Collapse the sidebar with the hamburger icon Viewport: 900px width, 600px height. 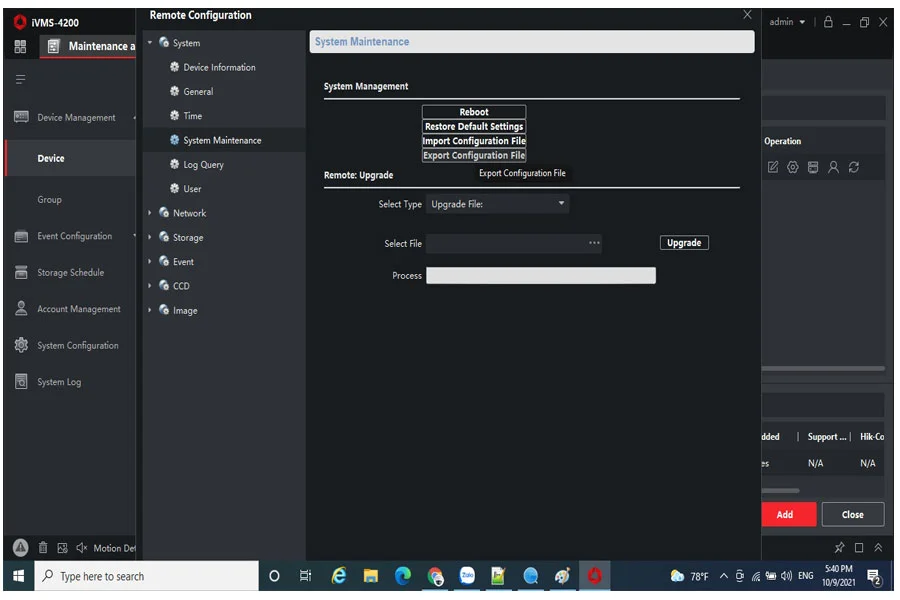(20, 79)
